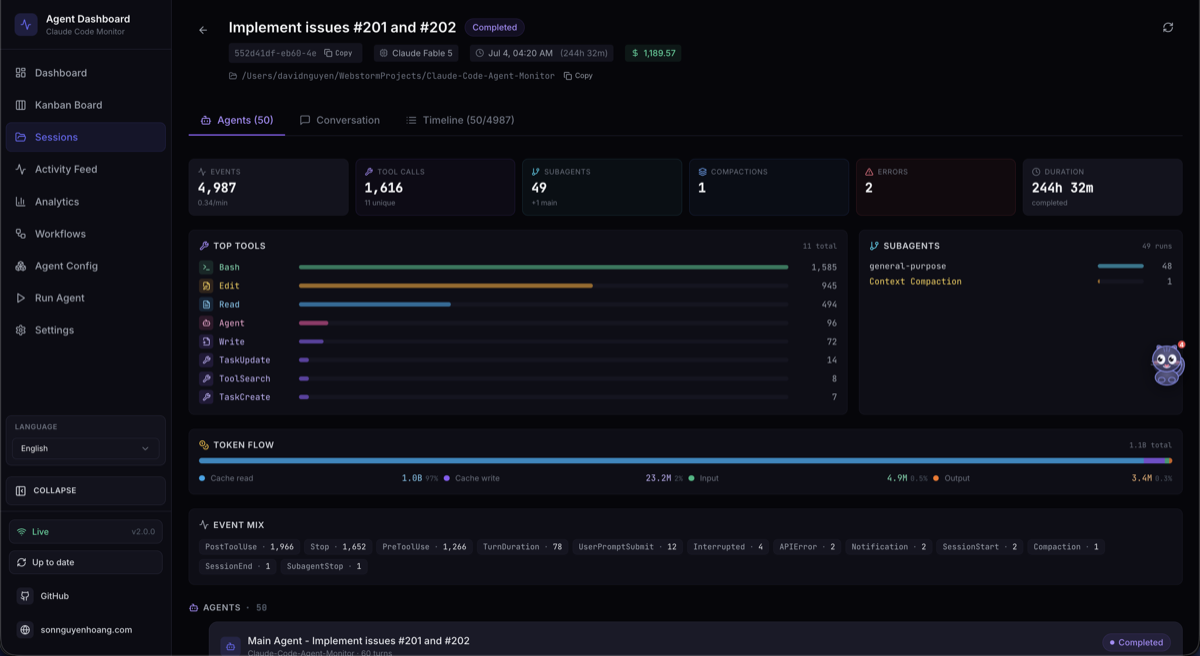Click the TaskCreate wrench icon

point(206,397)
